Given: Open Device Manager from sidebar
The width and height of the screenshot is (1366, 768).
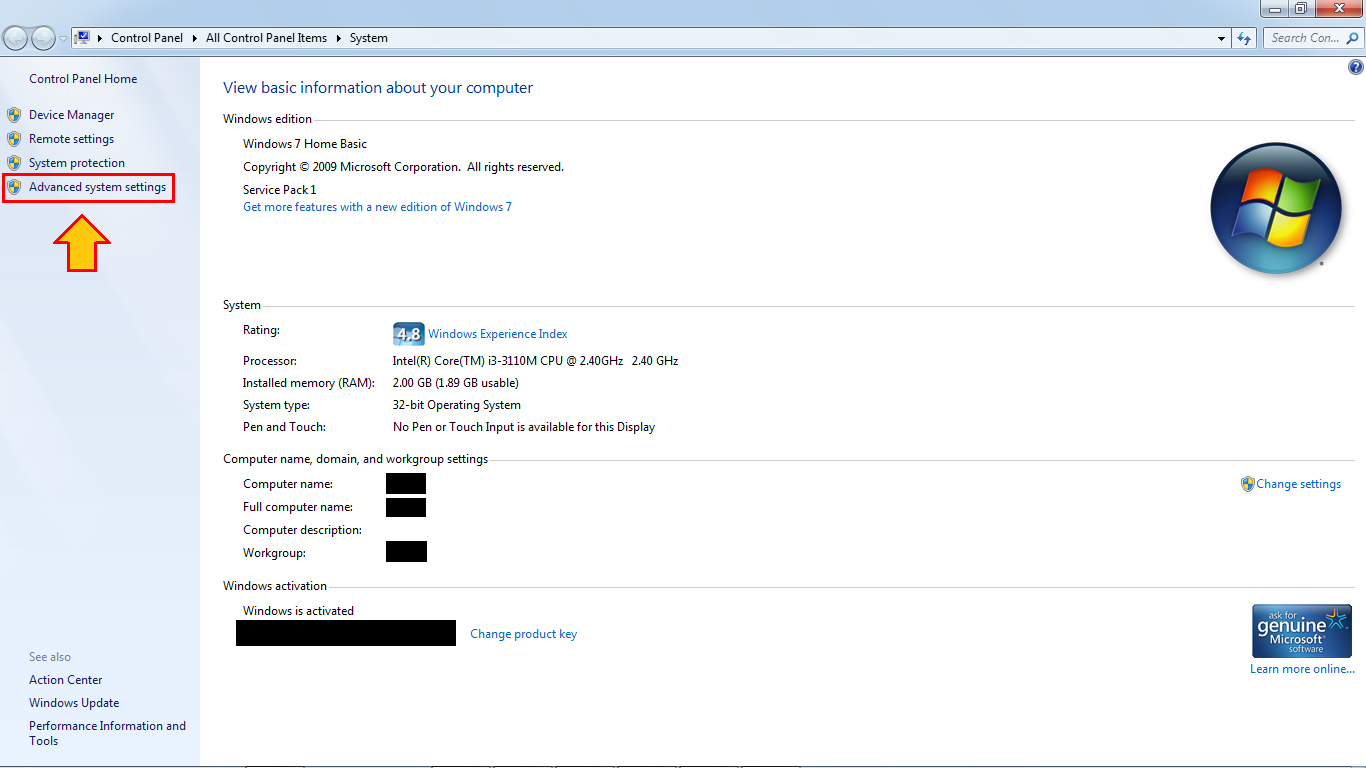Looking at the screenshot, I should [x=71, y=115].
